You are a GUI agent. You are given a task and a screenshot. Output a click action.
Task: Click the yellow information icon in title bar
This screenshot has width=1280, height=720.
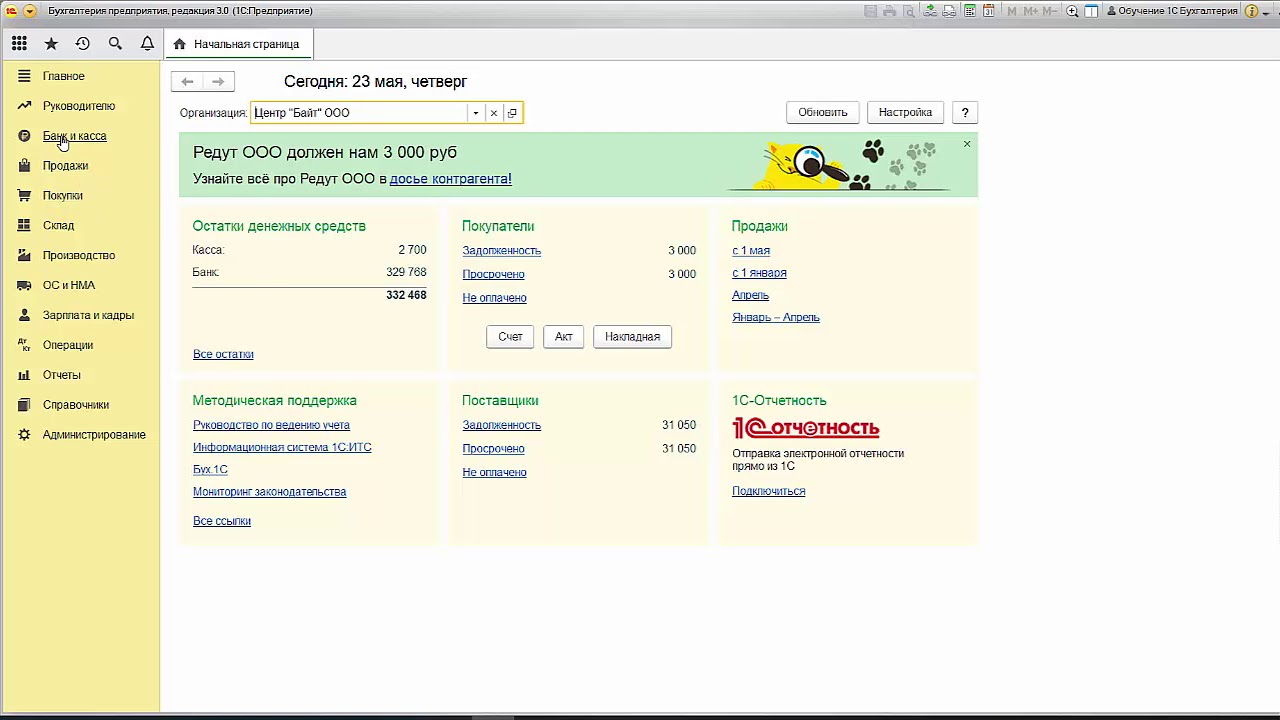tap(1251, 11)
